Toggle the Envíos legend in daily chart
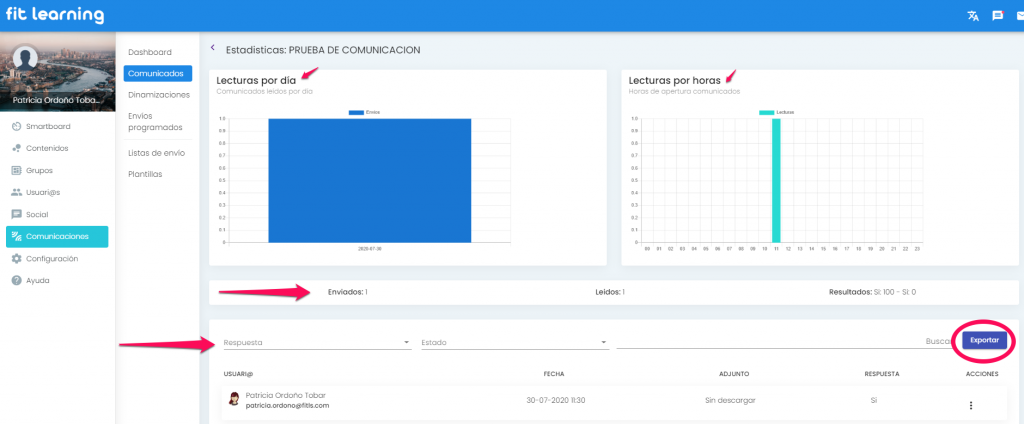Image resolution: width=1024 pixels, height=424 pixels. coord(364,112)
